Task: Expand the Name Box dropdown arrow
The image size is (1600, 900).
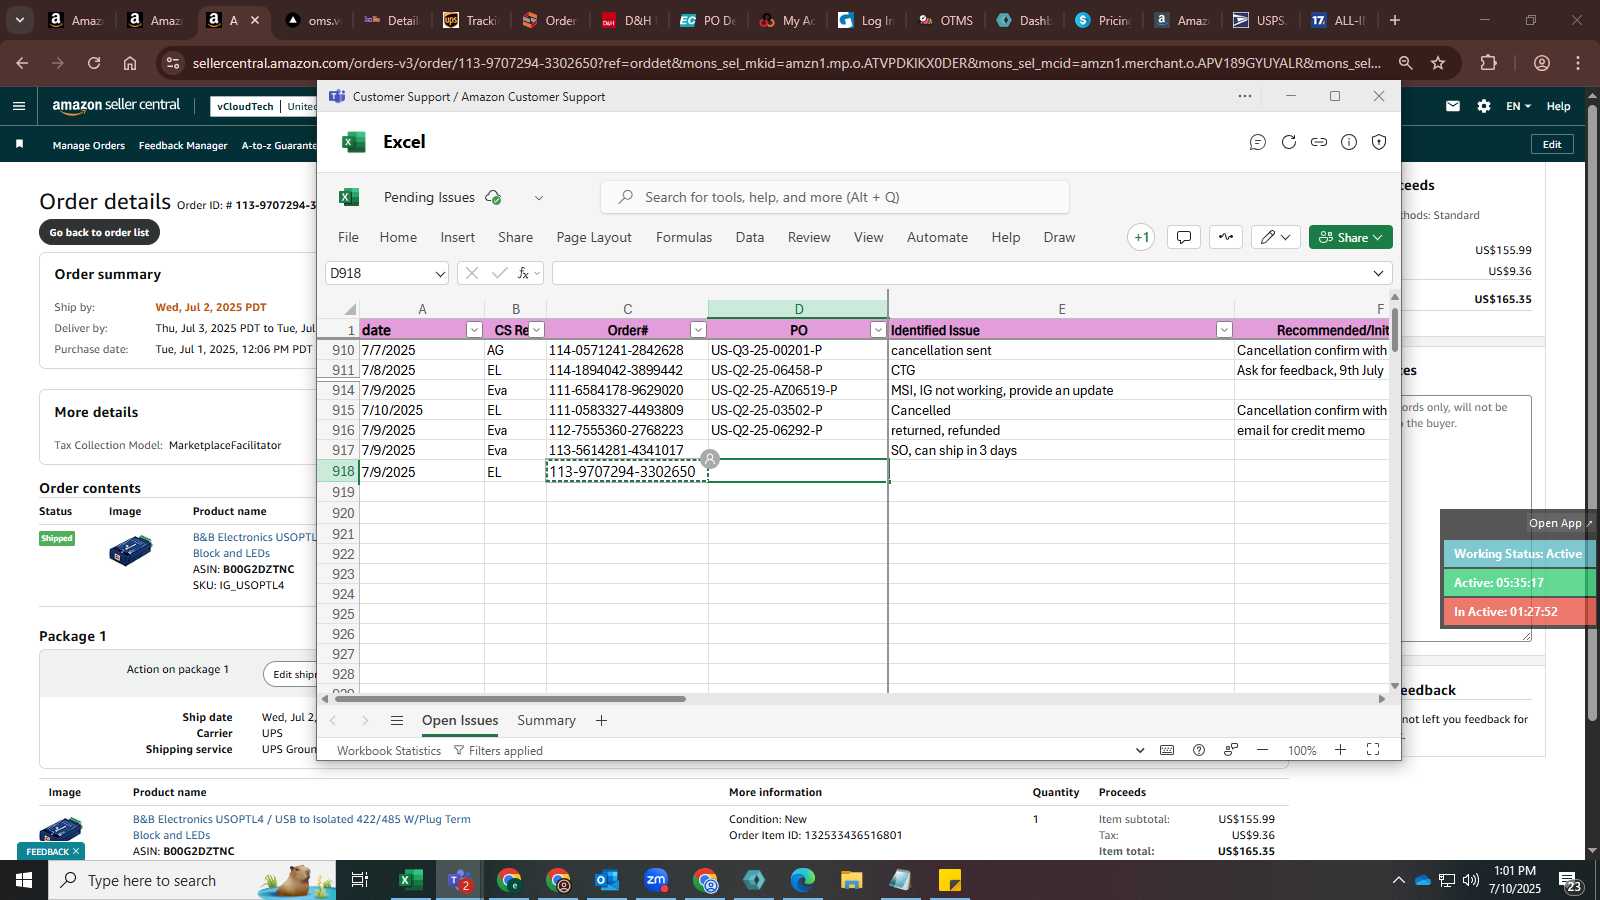Action: tap(439, 274)
